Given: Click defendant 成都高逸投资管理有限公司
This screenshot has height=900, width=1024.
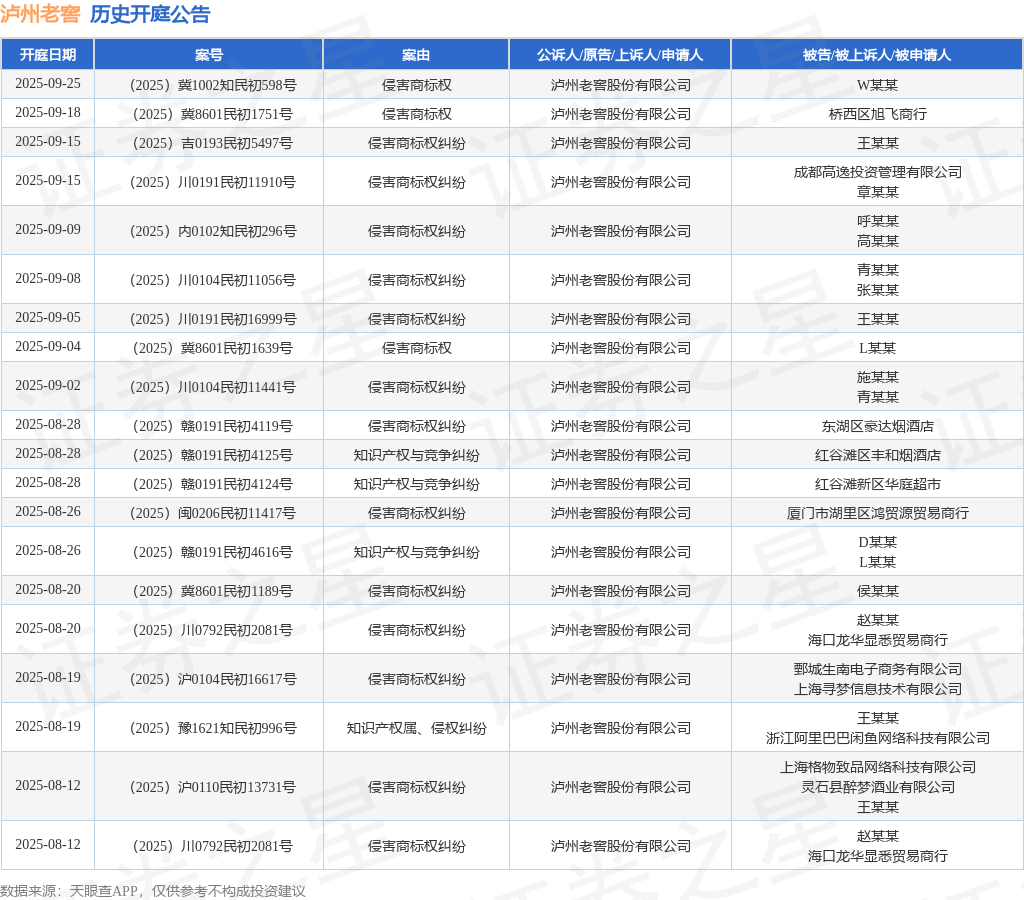Looking at the screenshot, I should (877, 172).
